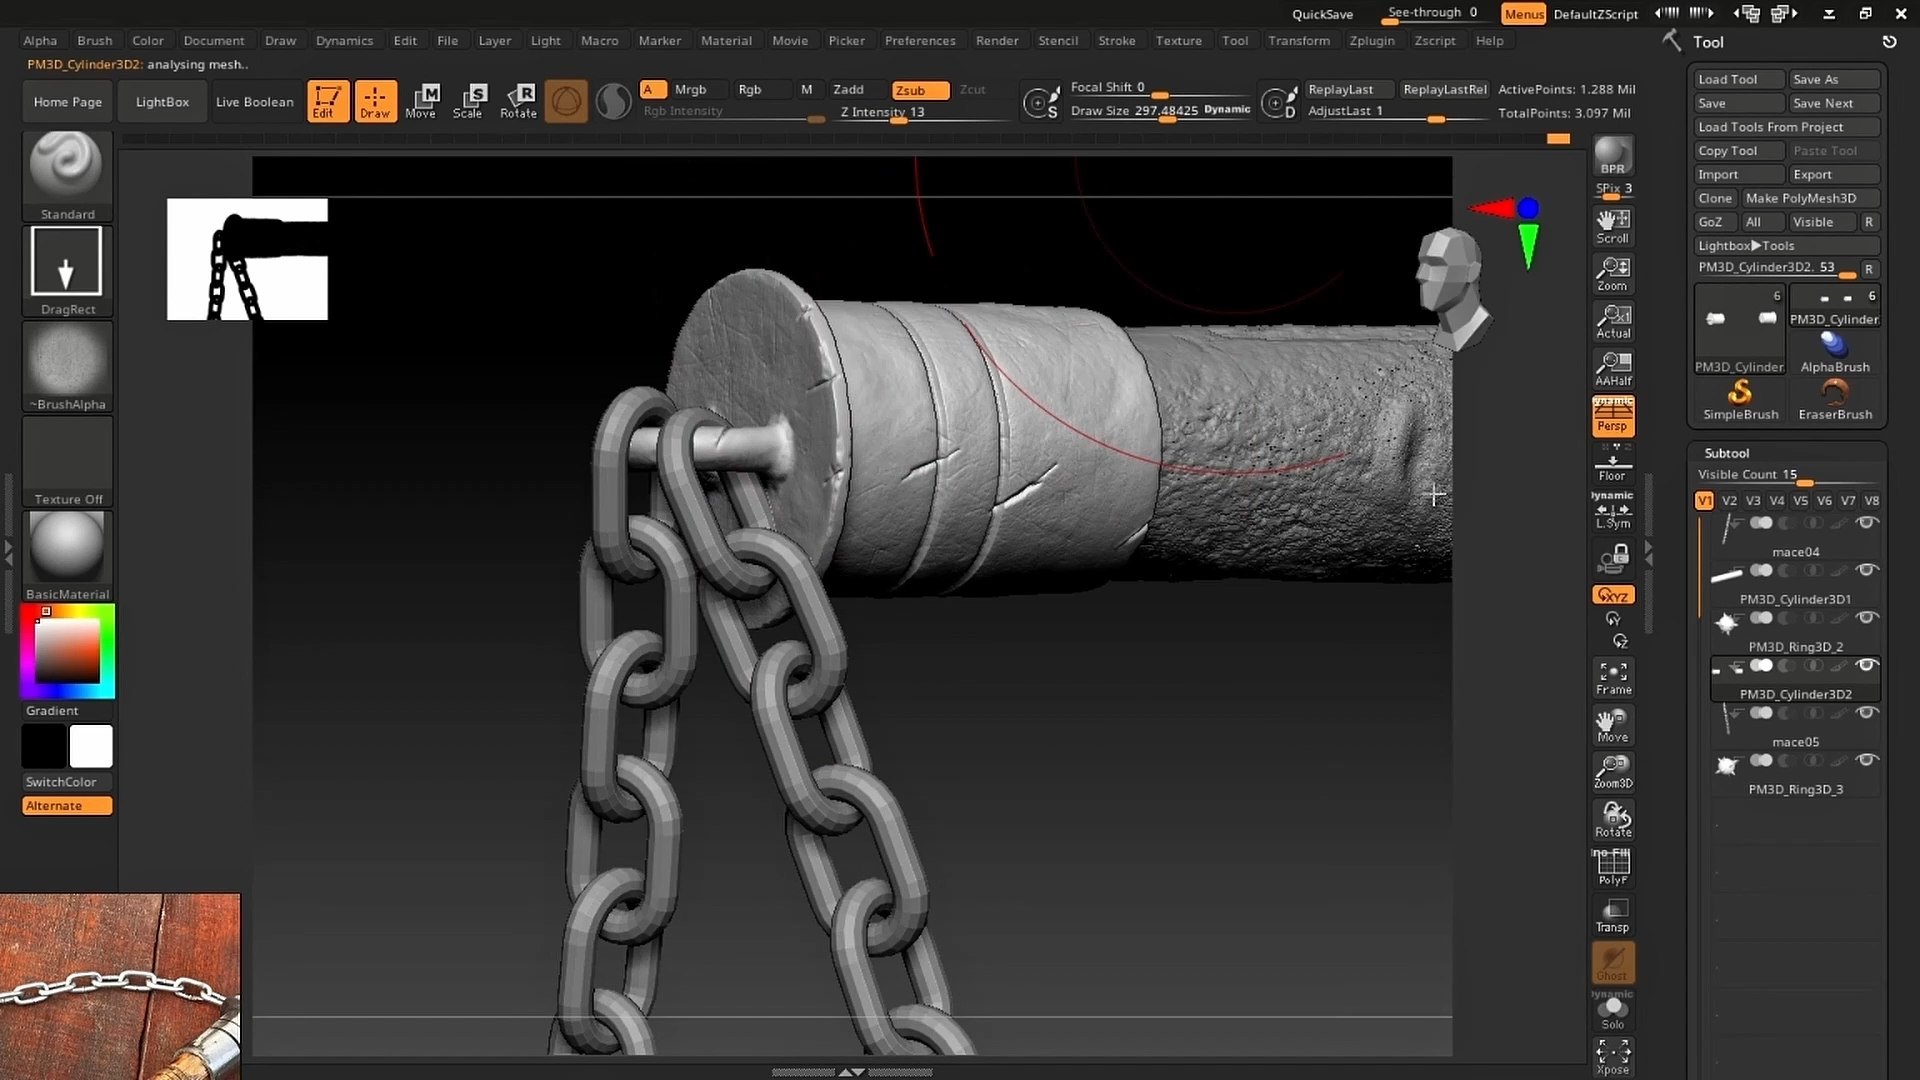Enable the Transp mode on right shelf
The image size is (1920, 1080).
pyautogui.click(x=1612, y=916)
